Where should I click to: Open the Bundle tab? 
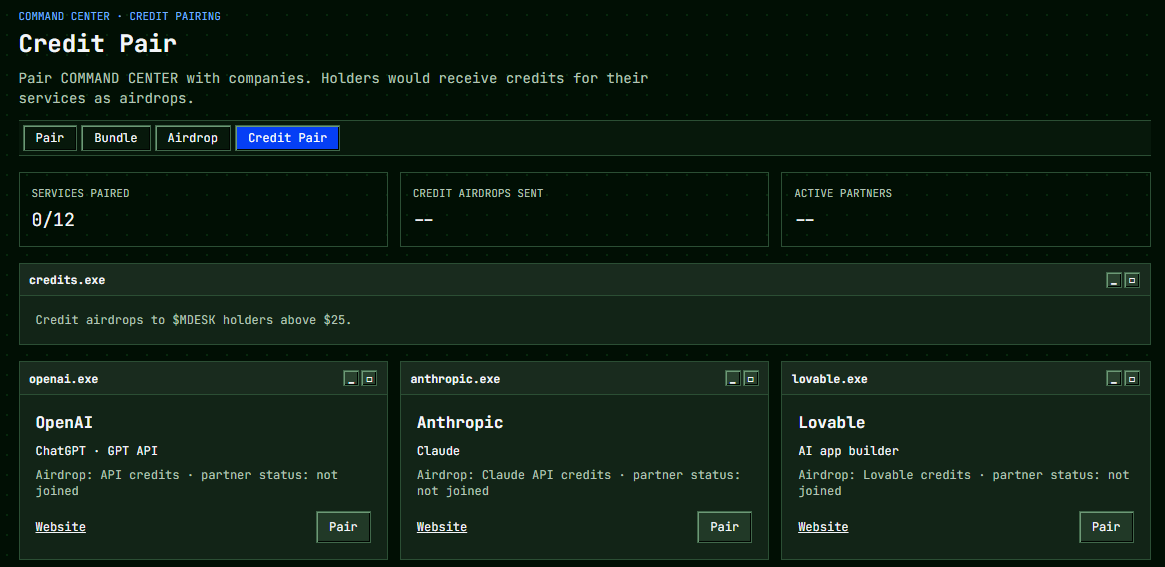click(116, 138)
